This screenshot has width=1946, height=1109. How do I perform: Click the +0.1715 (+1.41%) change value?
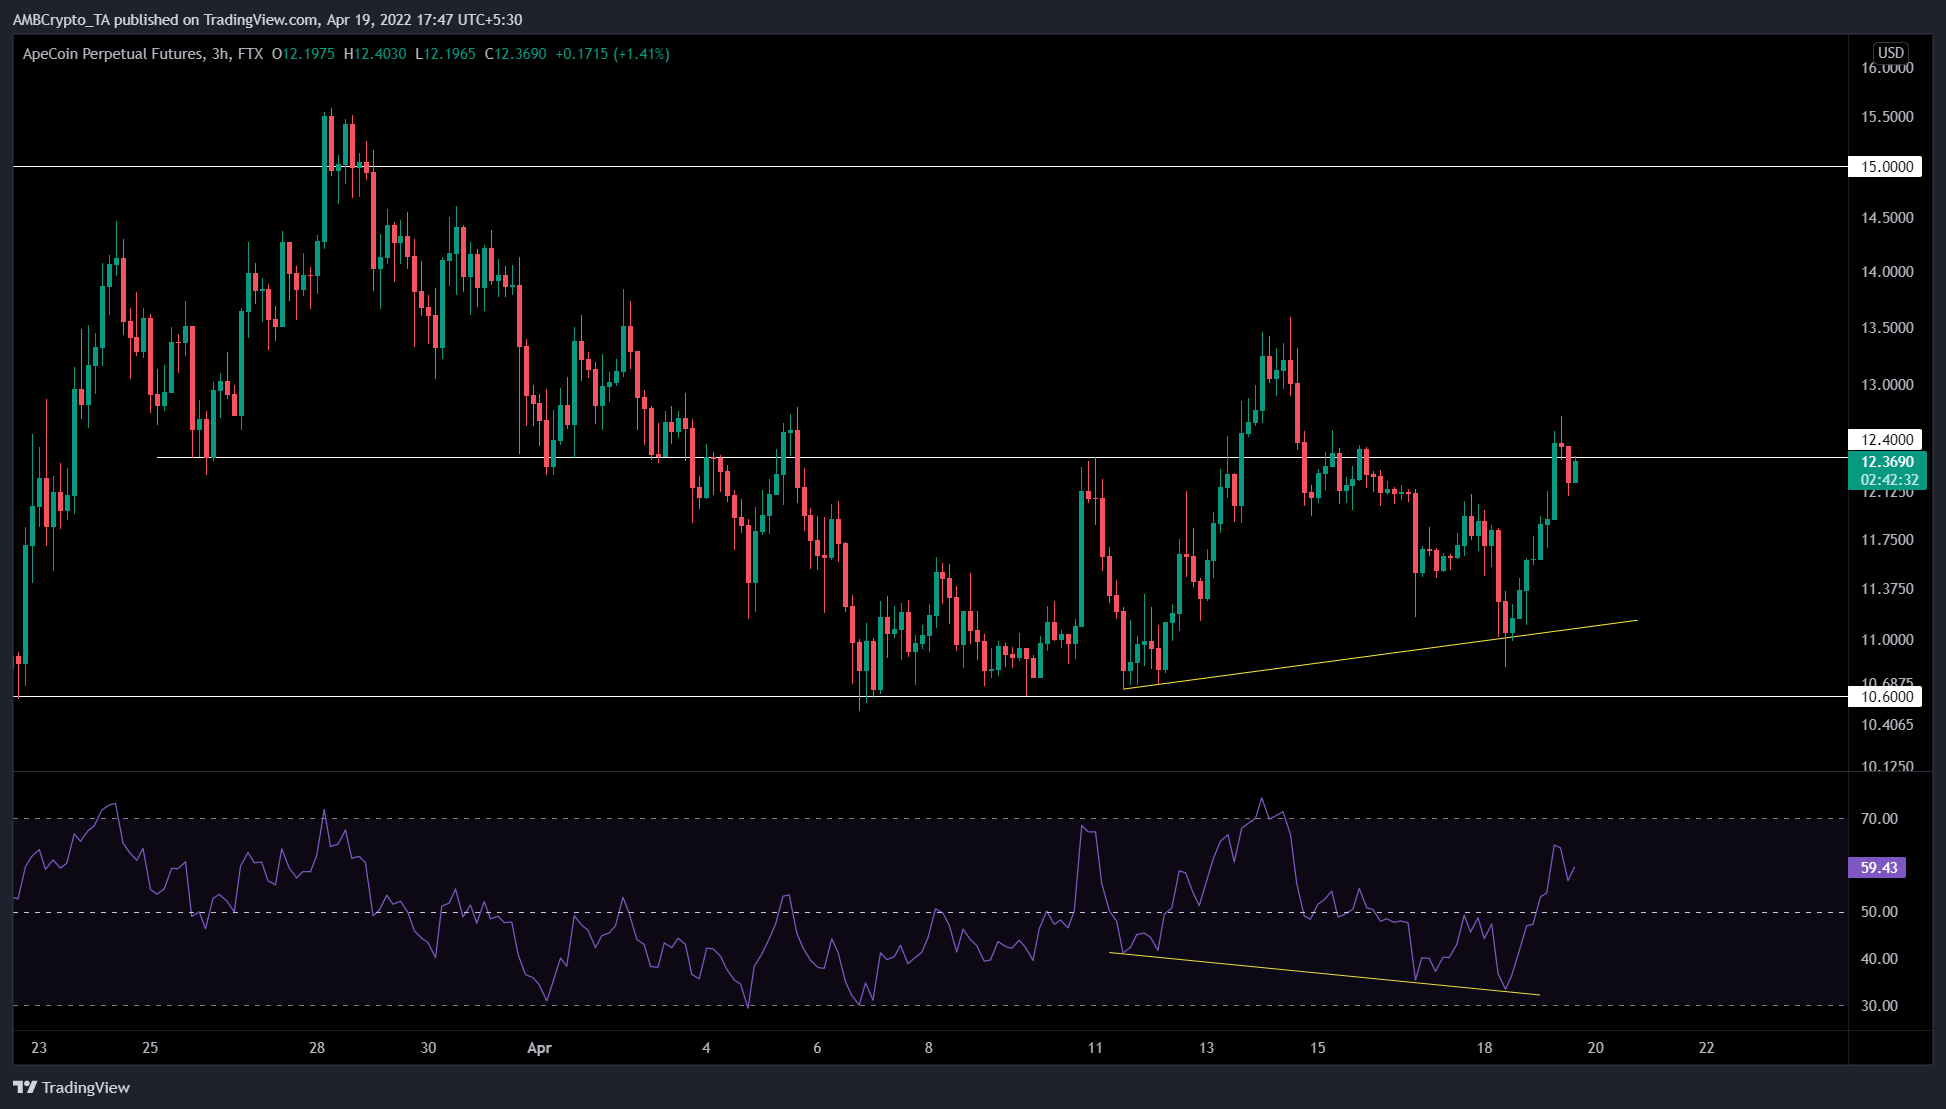point(612,54)
